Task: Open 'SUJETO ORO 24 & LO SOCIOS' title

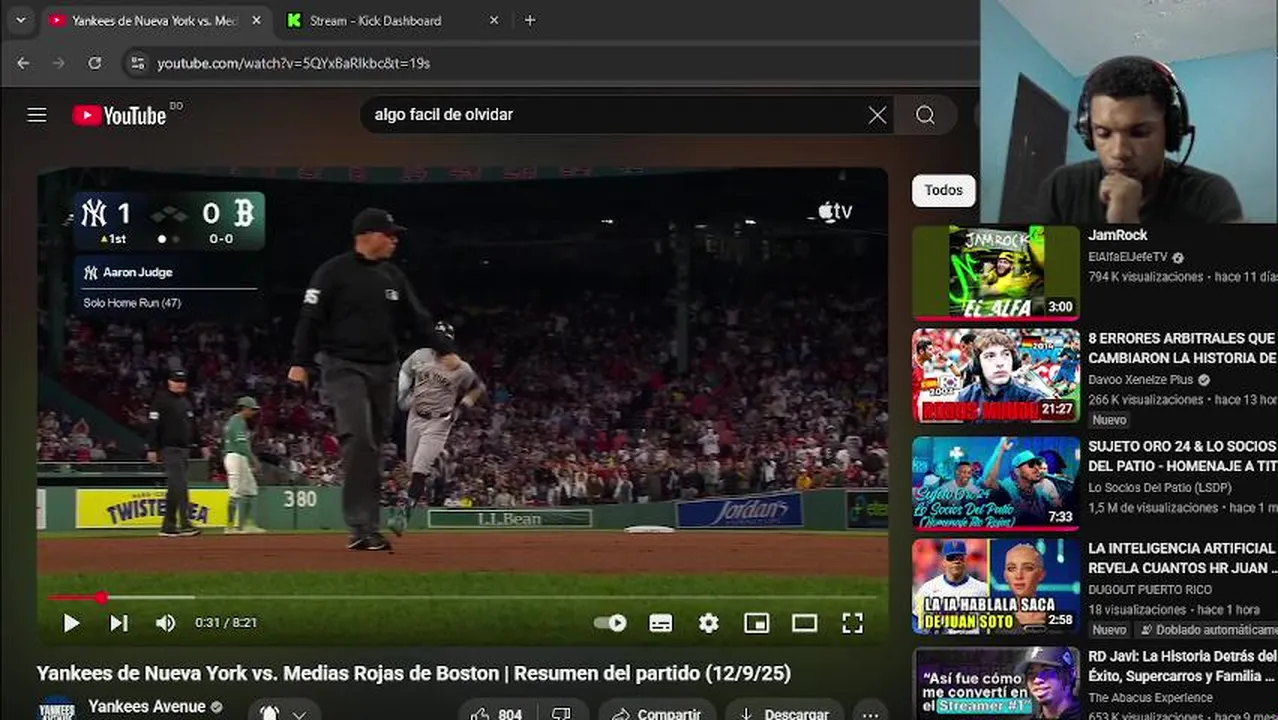Action: click(x=1182, y=456)
